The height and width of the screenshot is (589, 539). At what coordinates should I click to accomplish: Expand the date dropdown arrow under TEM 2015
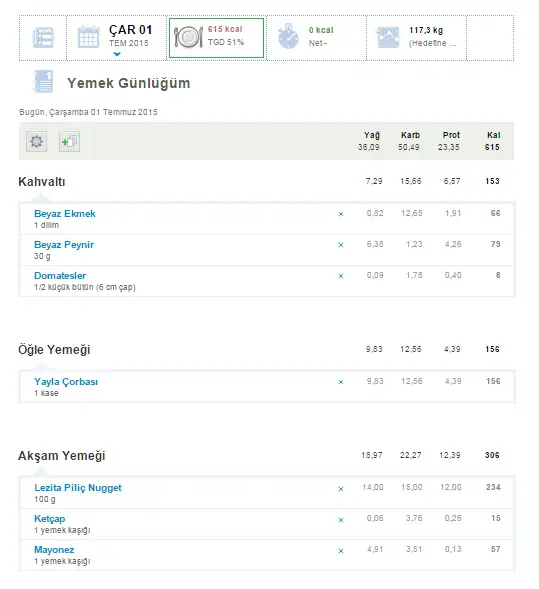pos(117,54)
